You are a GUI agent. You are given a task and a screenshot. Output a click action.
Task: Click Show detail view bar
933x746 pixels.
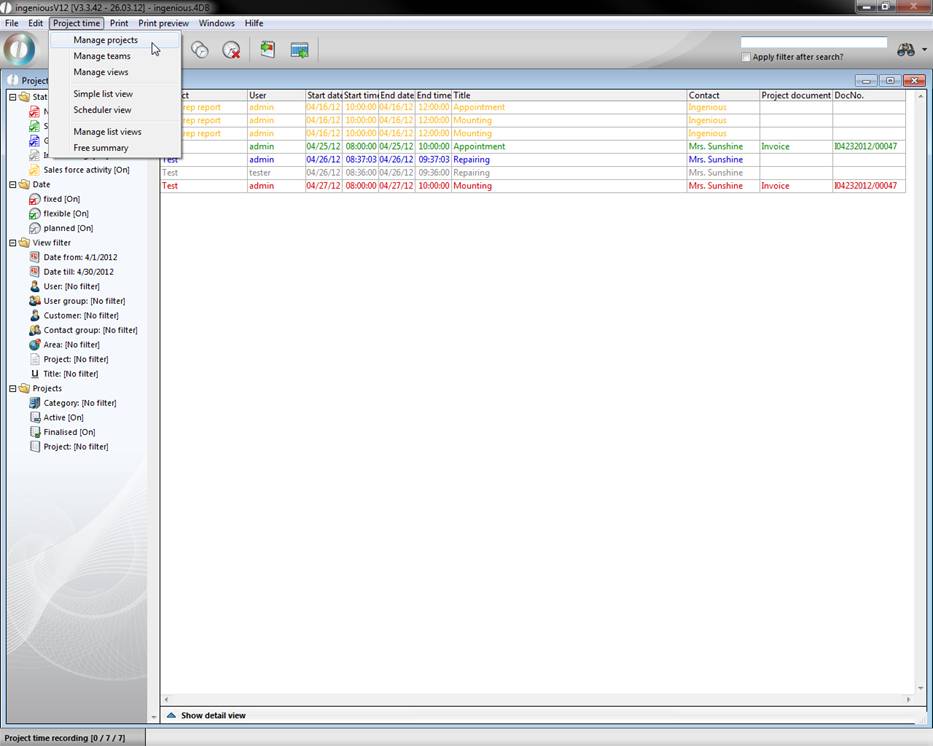(x=213, y=716)
